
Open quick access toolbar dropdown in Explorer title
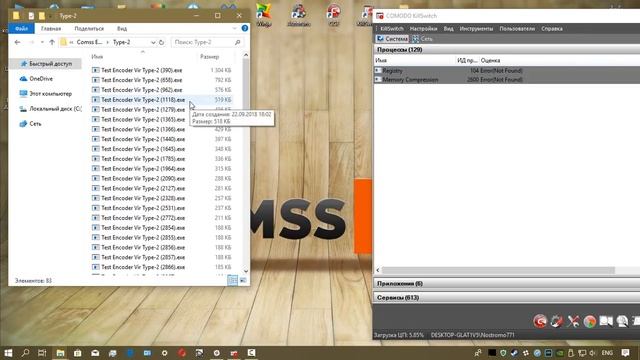[x=51, y=16]
